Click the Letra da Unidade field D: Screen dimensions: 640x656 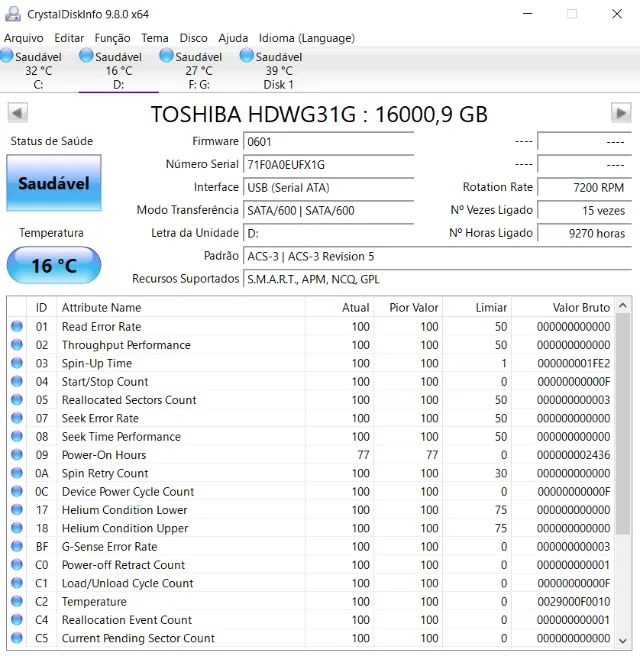click(x=328, y=233)
